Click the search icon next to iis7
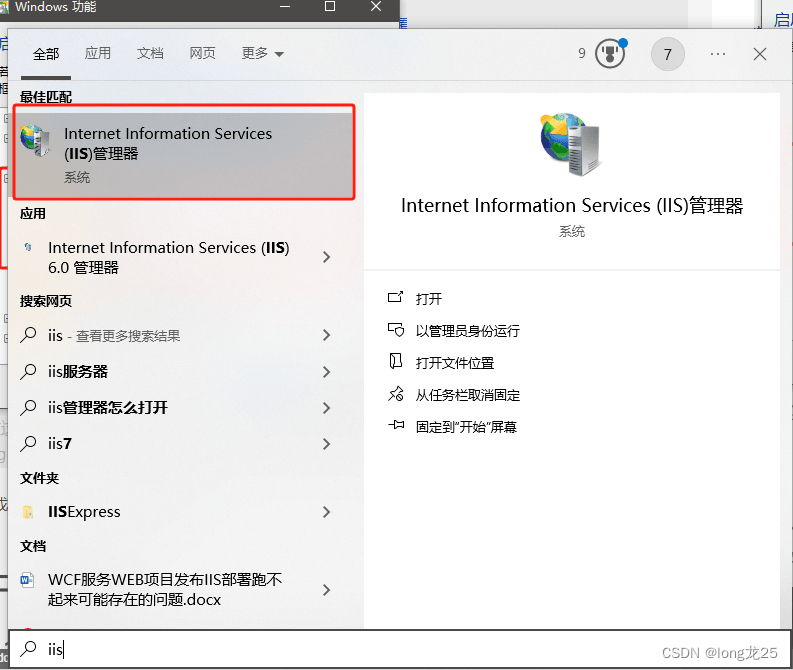Screen dimensions: 793x670 click(28, 443)
